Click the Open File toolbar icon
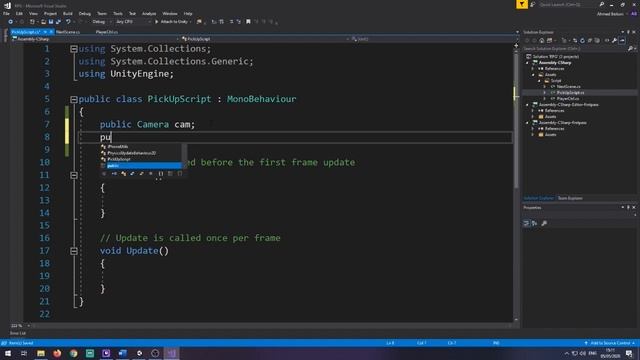Image resolution: width=640 pixels, height=360 pixels. pos(43,22)
